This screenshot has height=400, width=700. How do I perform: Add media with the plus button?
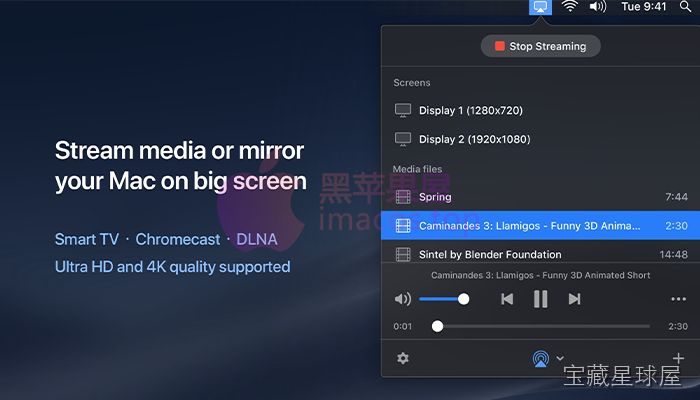pos(679,358)
